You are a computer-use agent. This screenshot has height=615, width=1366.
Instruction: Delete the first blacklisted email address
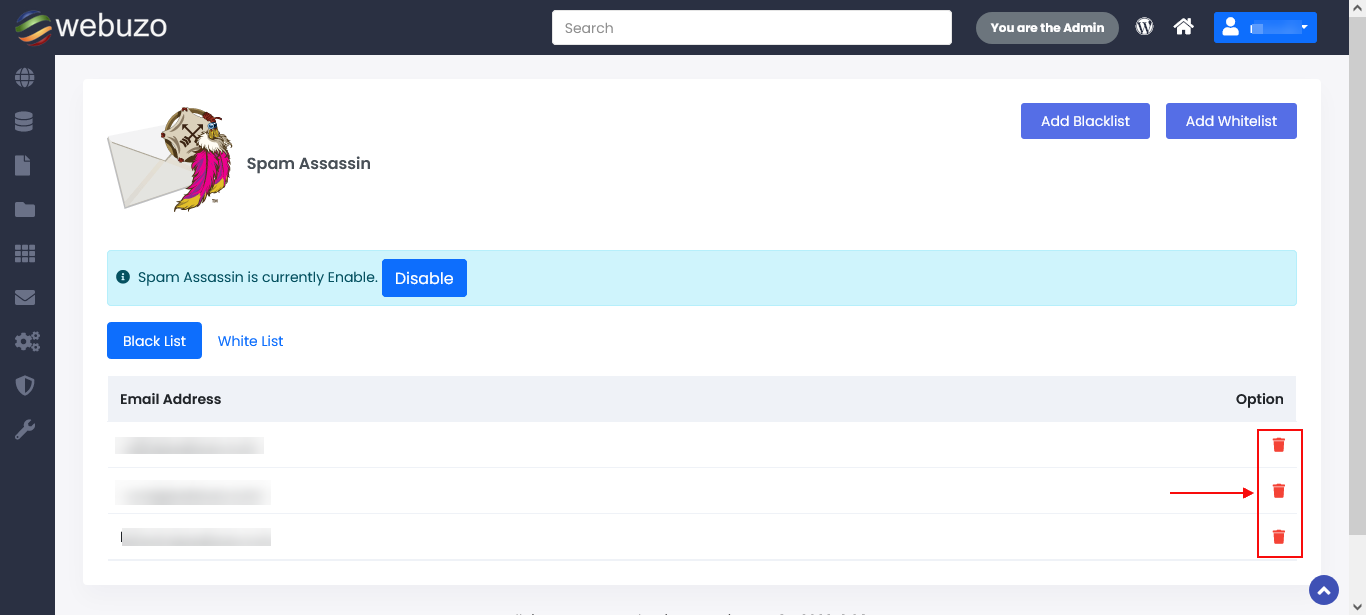tap(1278, 445)
